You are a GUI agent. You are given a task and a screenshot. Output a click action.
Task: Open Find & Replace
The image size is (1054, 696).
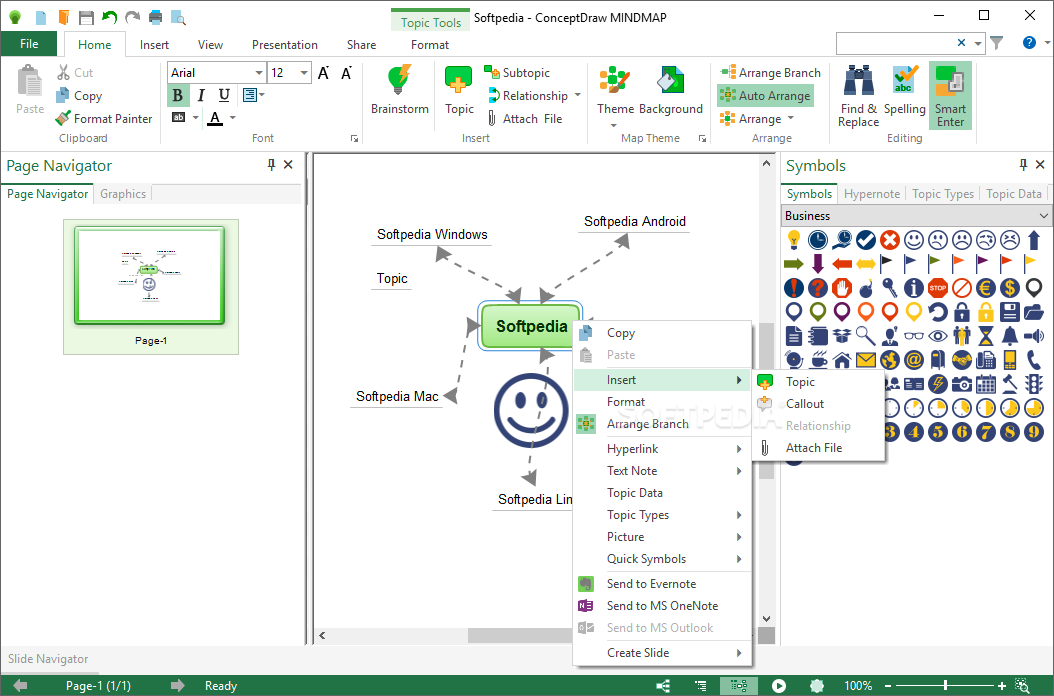click(x=858, y=96)
